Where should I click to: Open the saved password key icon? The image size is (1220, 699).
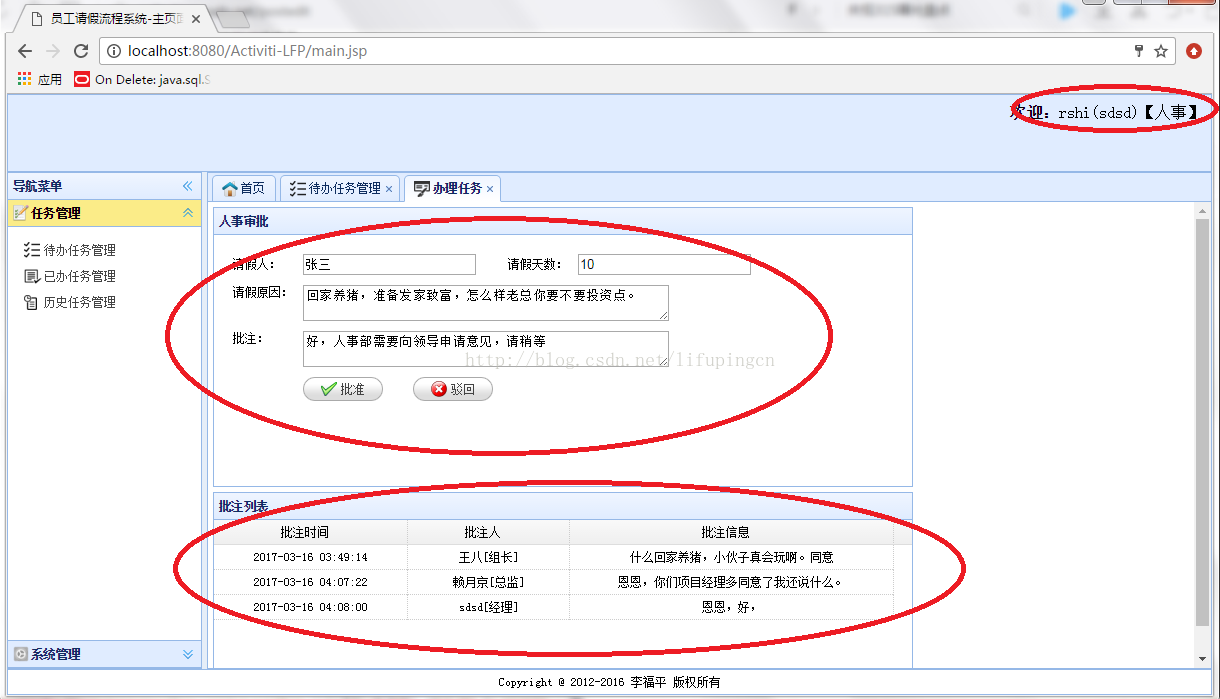pos(1138,51)
